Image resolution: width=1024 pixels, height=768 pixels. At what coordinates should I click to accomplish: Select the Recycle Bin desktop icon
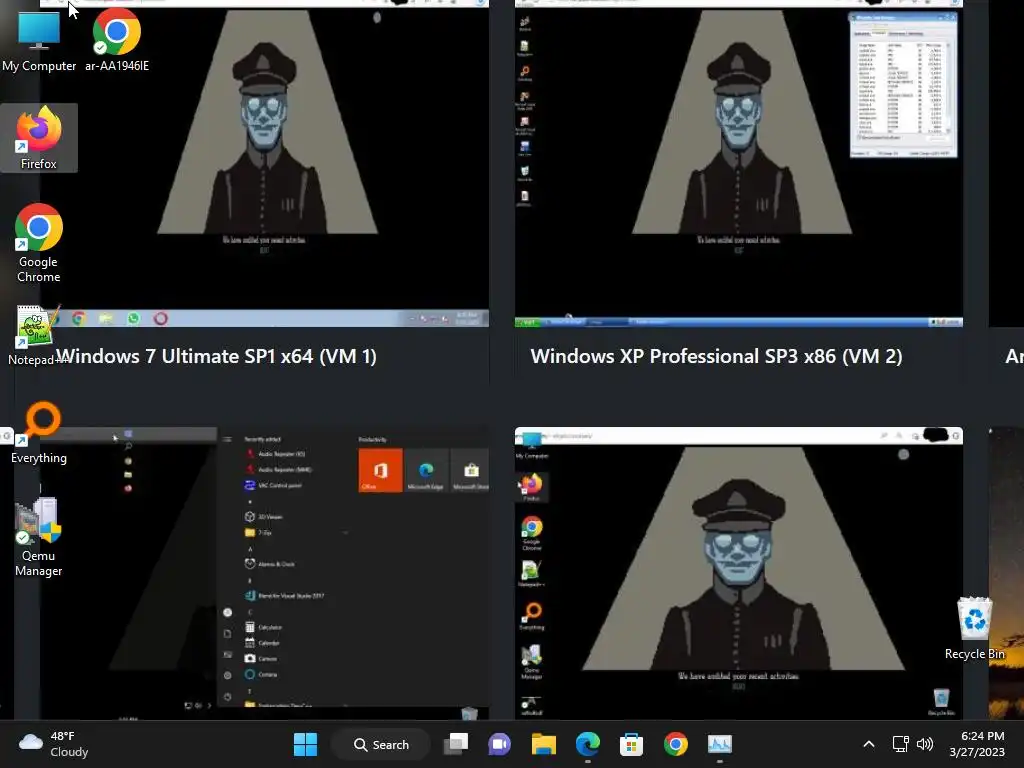[974, 628]
